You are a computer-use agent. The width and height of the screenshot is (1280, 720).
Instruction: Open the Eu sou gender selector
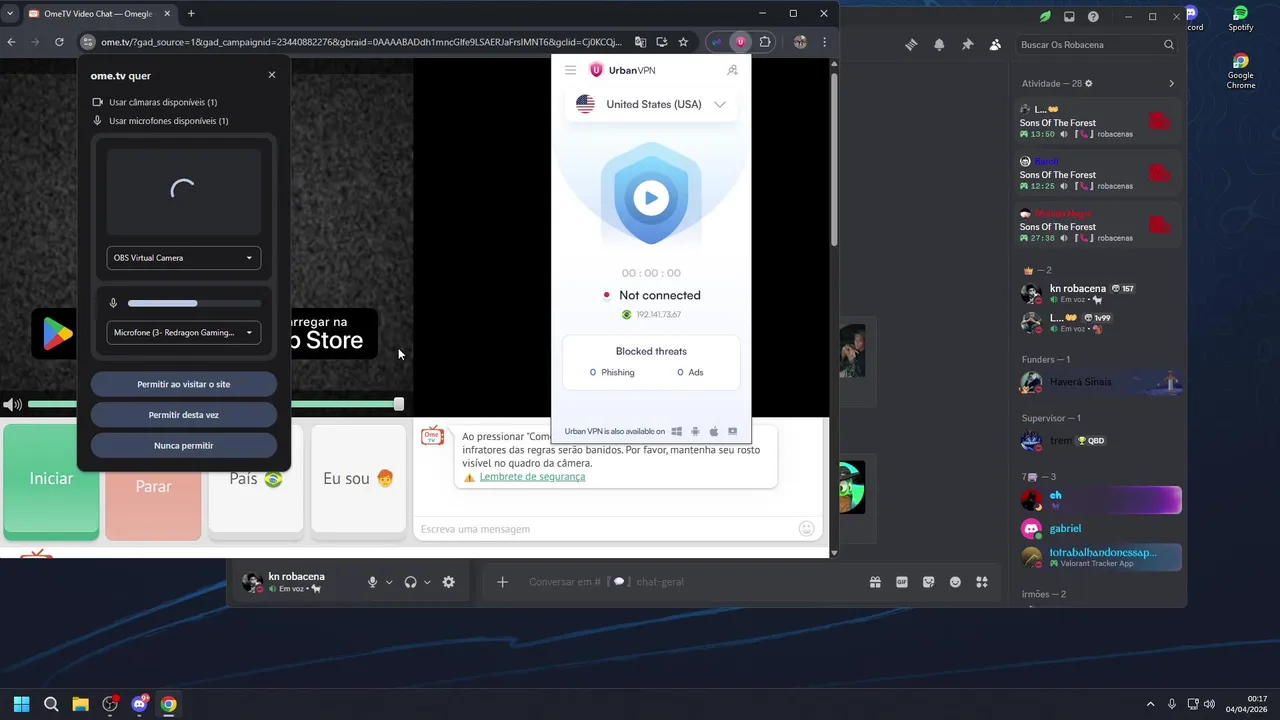358,480
